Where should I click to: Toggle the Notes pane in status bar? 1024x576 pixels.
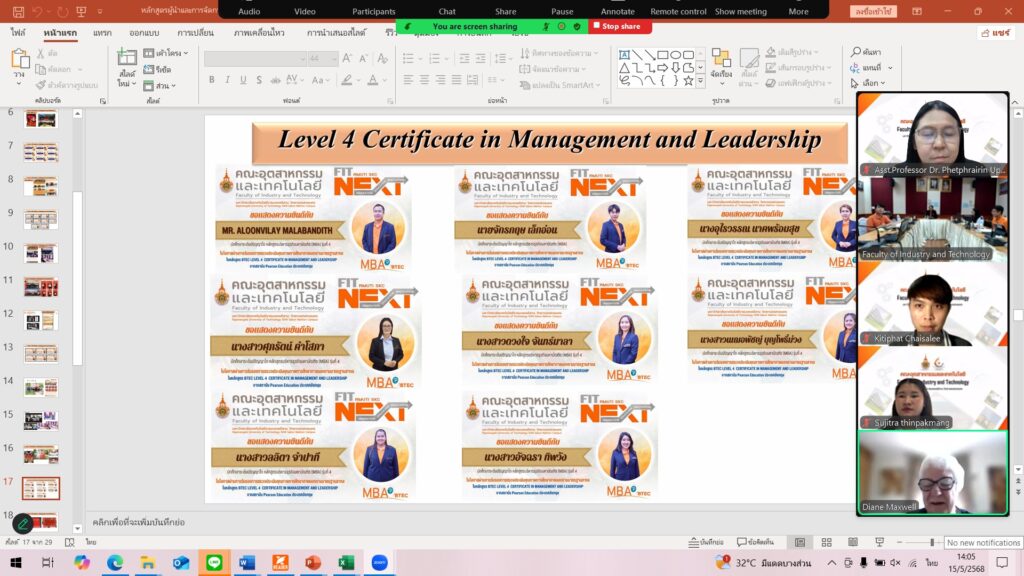[x=705, y=542]
